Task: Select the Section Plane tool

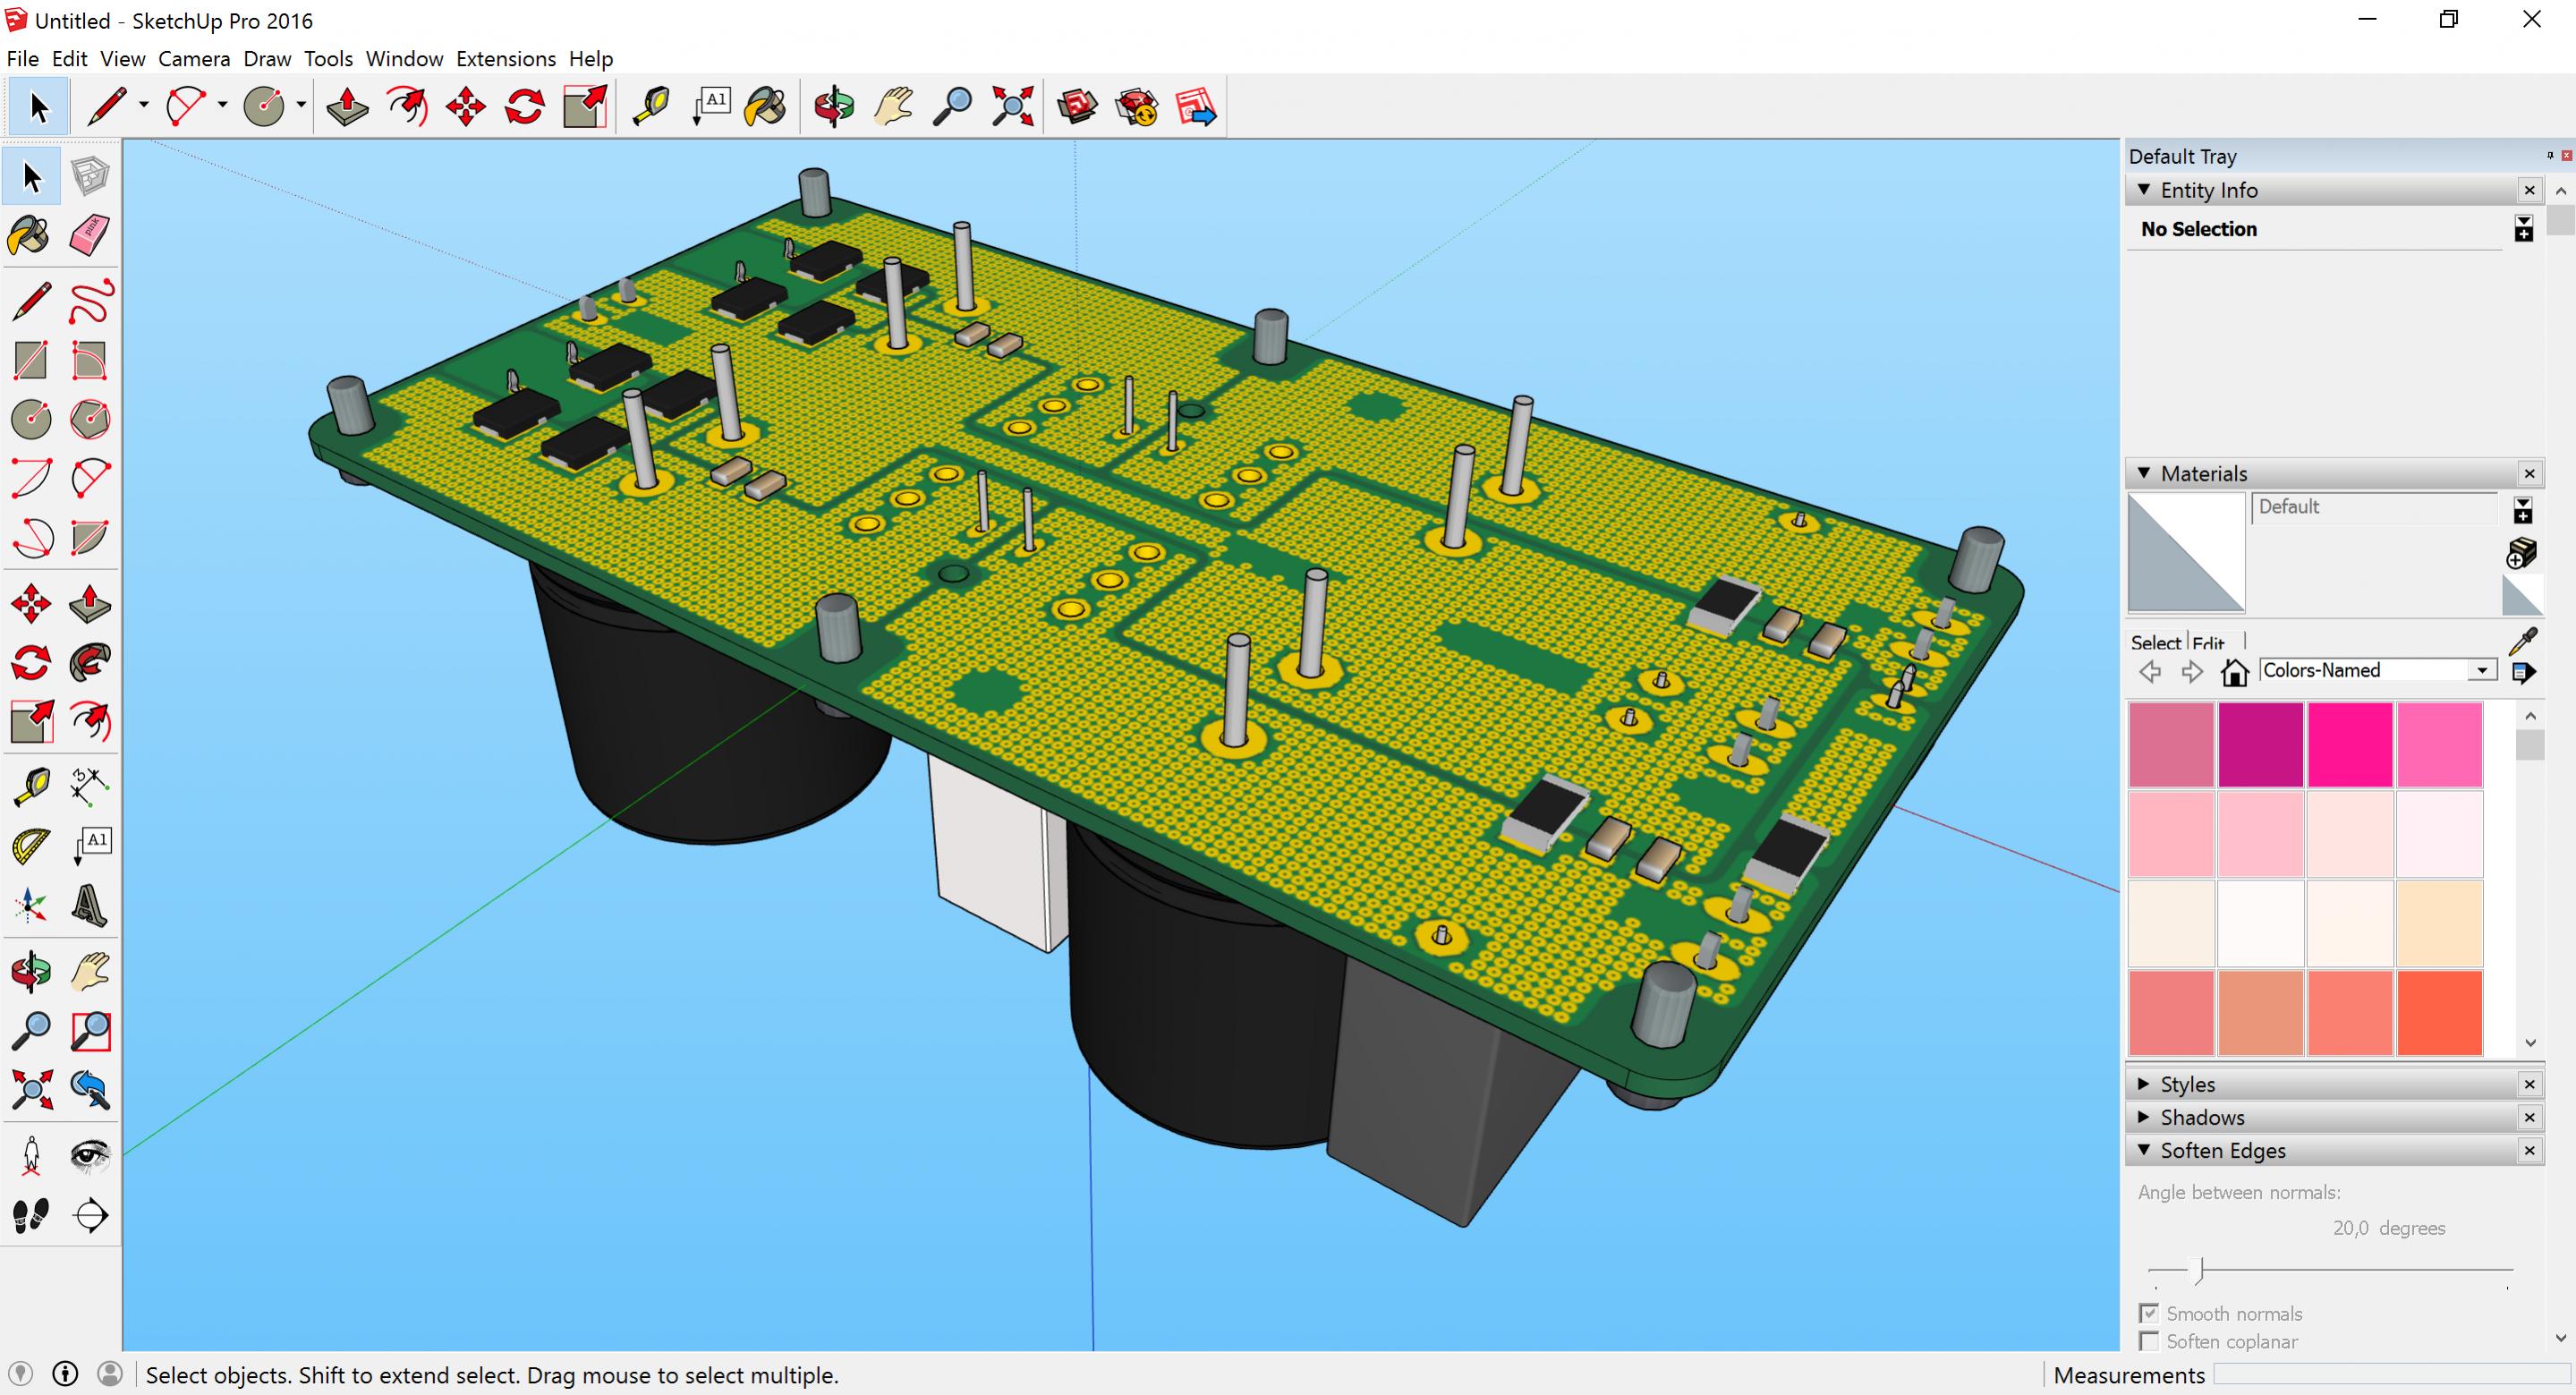Action: point(90,1215)
